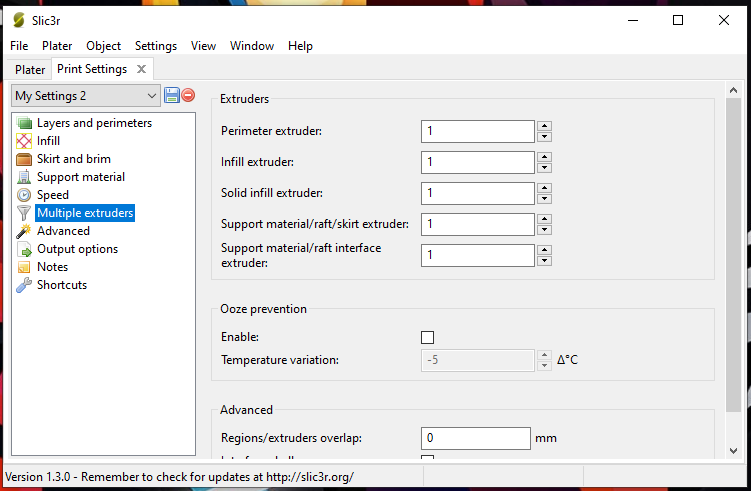
Task: Click the Layers and perimeters icon
Action: [24, 123]
